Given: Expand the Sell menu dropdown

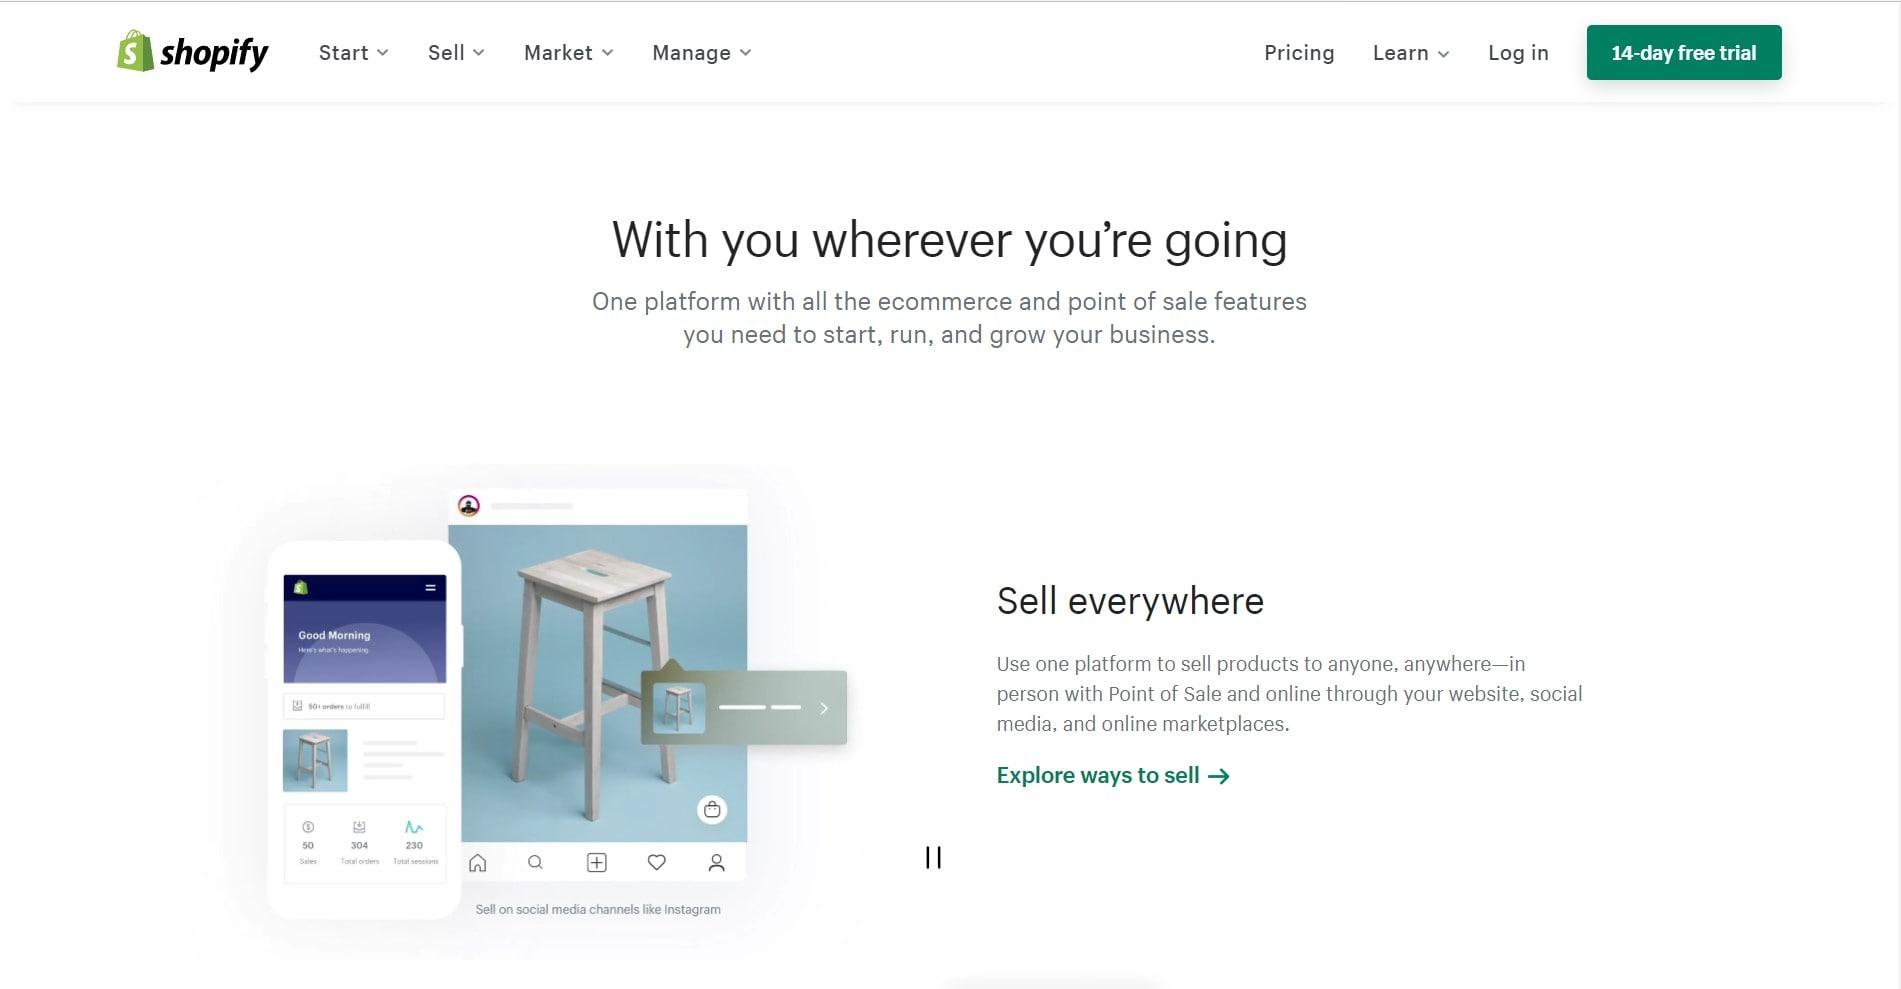Looking at the screenshot, I should pyautogui.click(x=456, y=53).
